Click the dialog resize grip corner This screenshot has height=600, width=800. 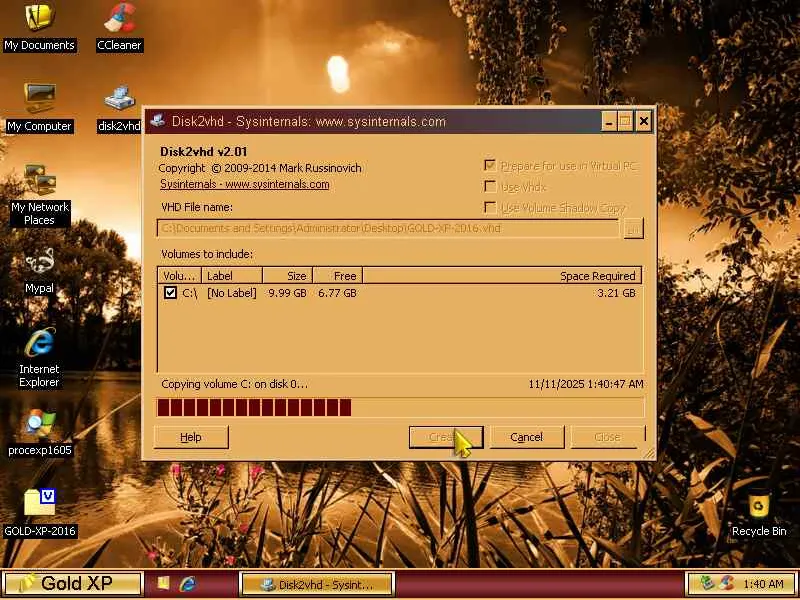pos(649,453)
